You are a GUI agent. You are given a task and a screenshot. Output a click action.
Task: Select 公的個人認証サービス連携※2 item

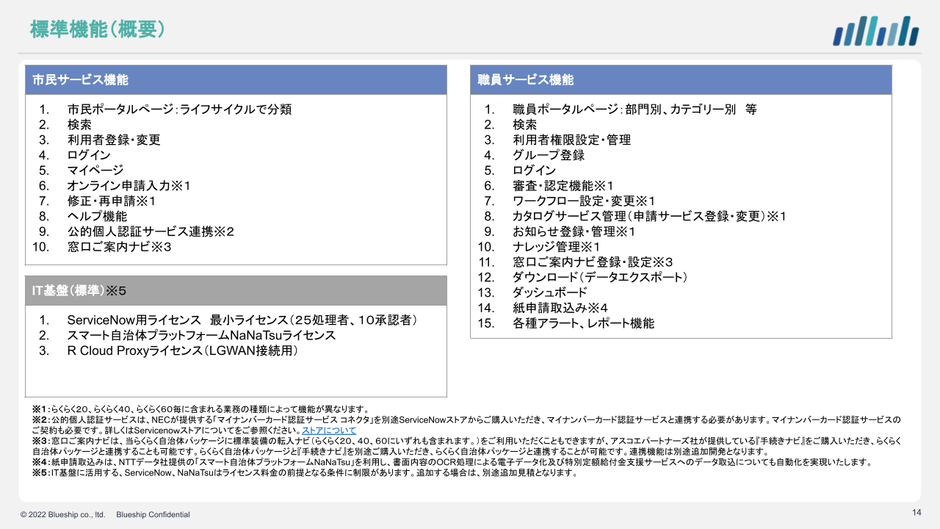150,231
